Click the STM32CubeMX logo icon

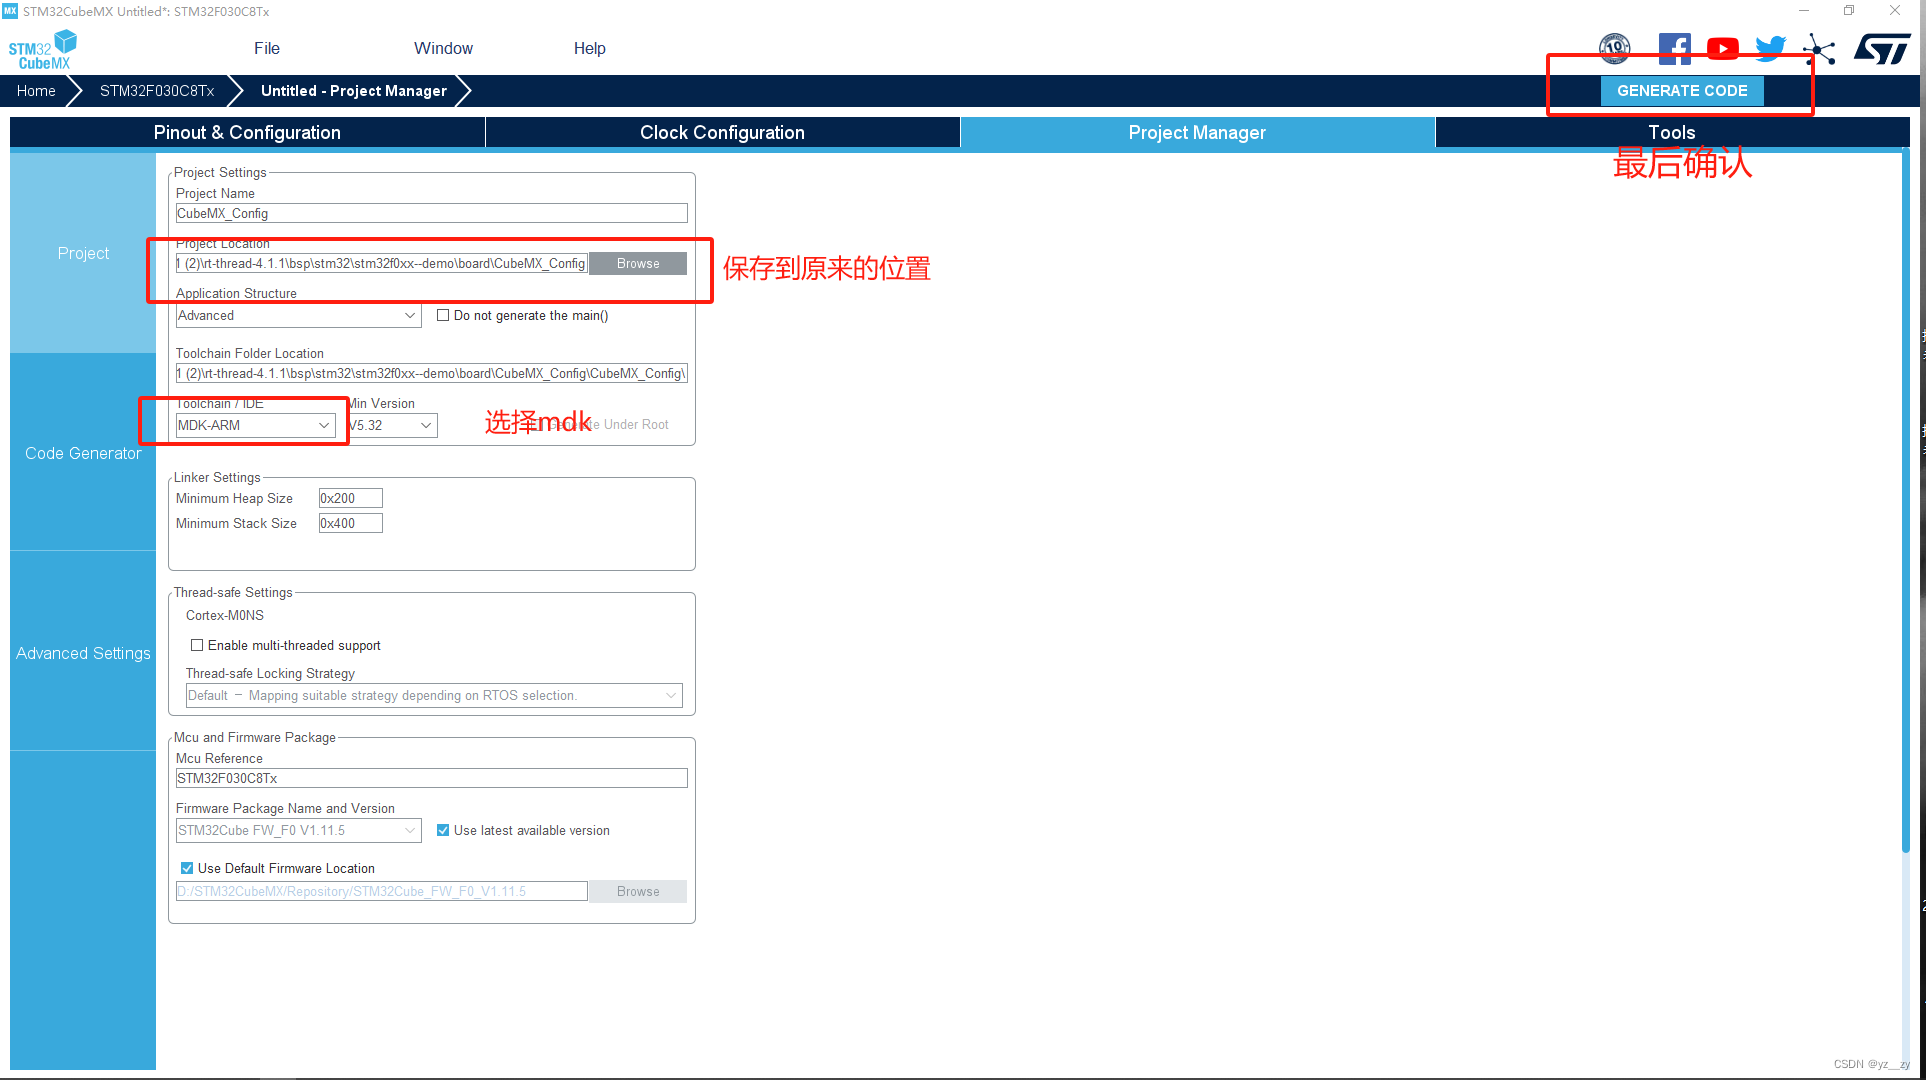[x=42, y=47]
